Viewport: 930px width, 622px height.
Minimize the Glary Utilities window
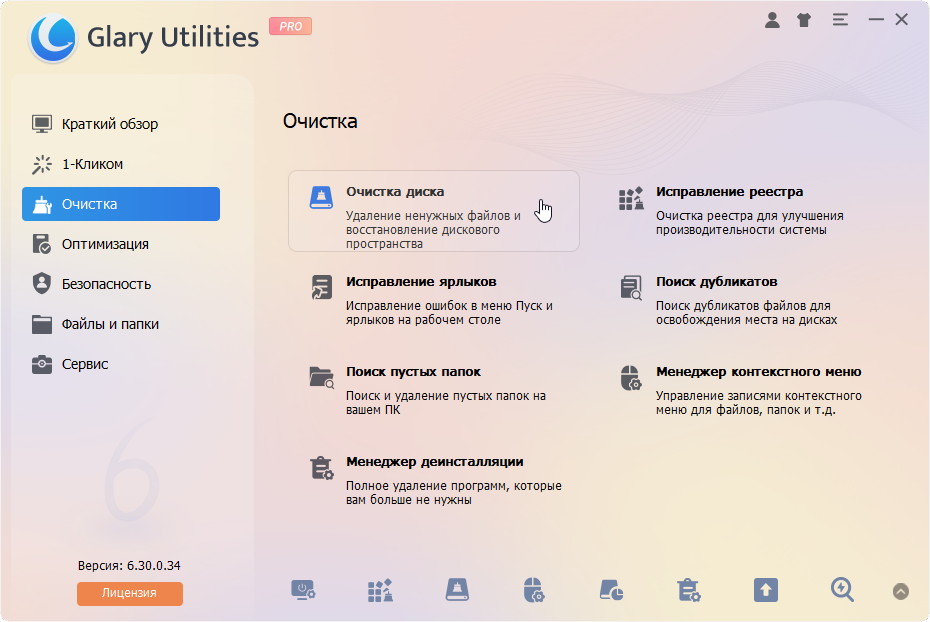click(876, 20)
